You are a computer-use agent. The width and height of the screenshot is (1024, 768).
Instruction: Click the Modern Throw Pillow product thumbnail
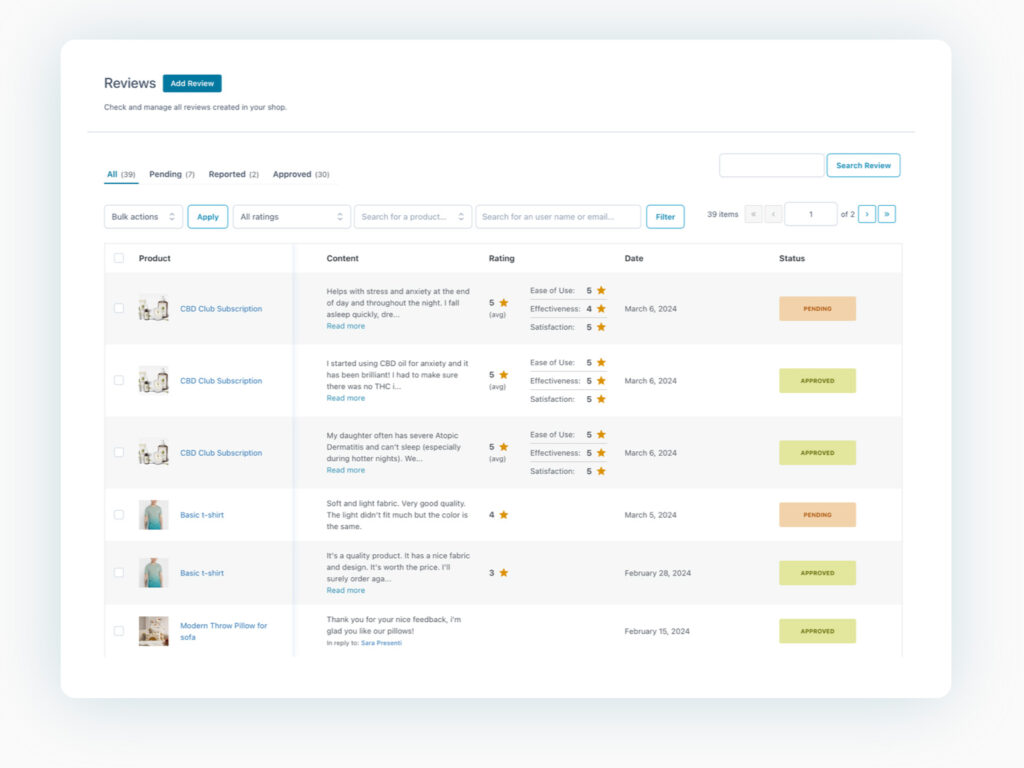(153, 631)
